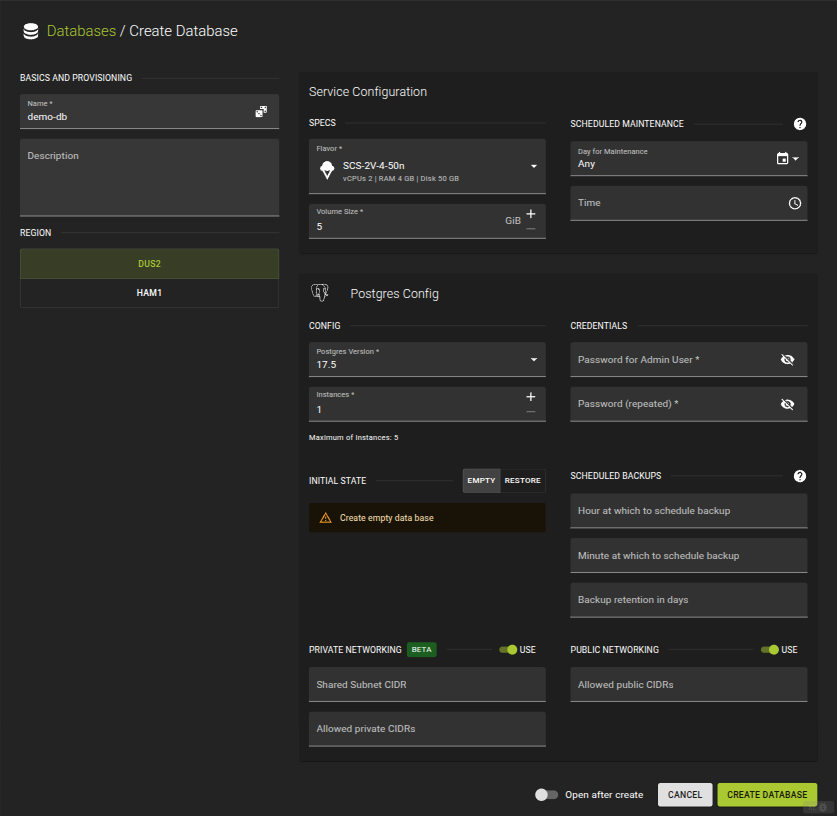Click the Databases breadcrumb link
Image resolution: width=837 pixels, height=816 pixels.
point(81,31)
